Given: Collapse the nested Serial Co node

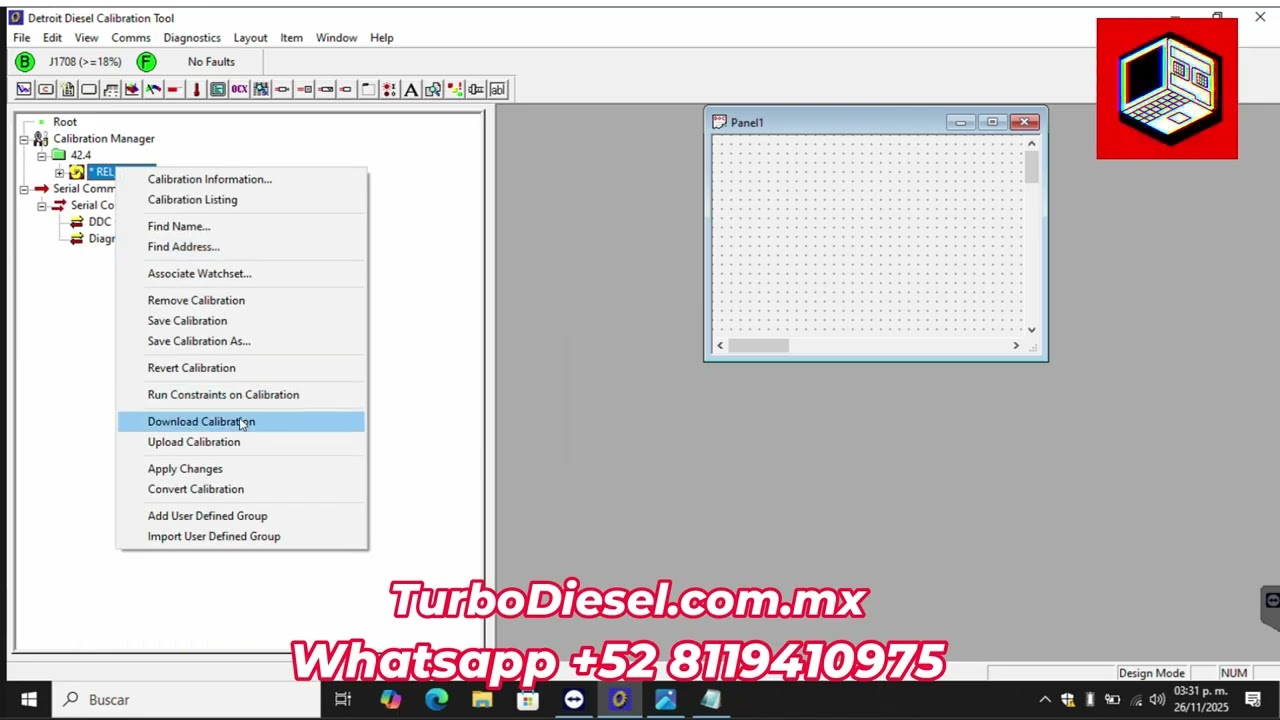Looking at the screenshot, I should [x=42, y=206].
